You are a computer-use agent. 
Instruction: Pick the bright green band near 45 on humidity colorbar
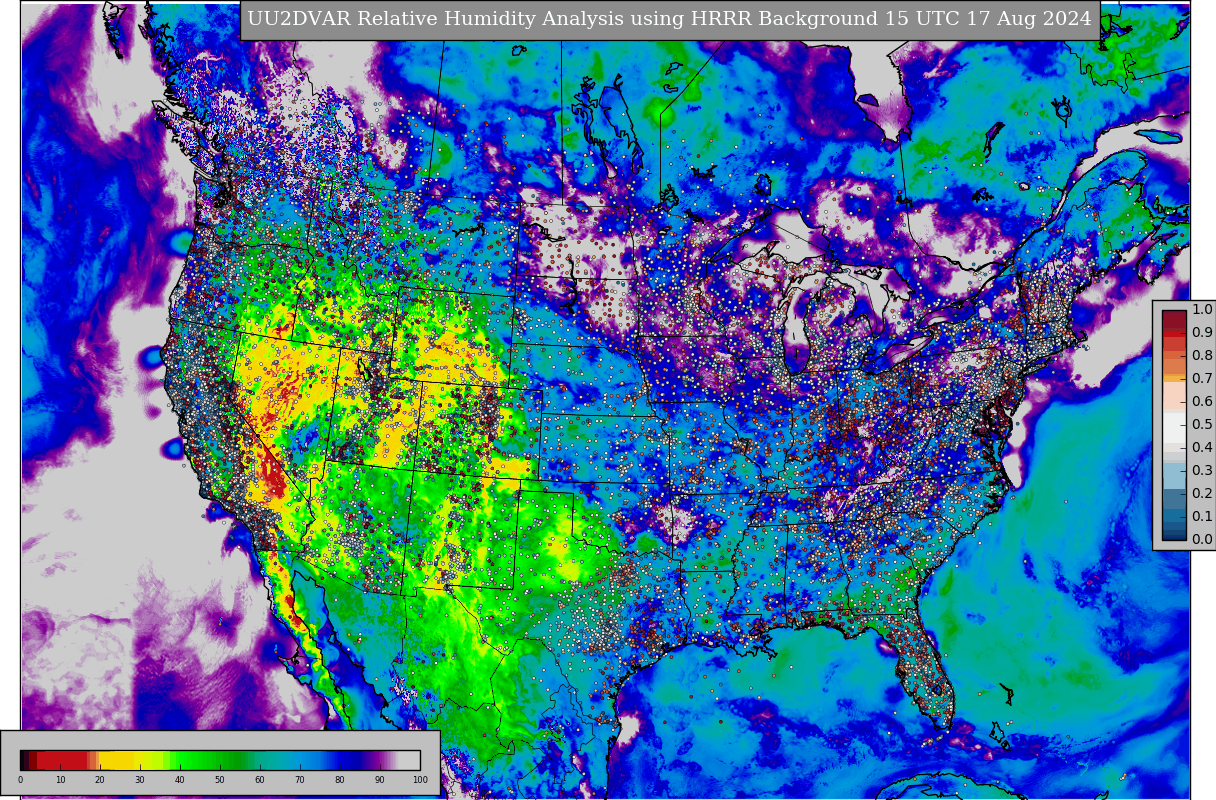pyautogui.click(x=200, y=760)
